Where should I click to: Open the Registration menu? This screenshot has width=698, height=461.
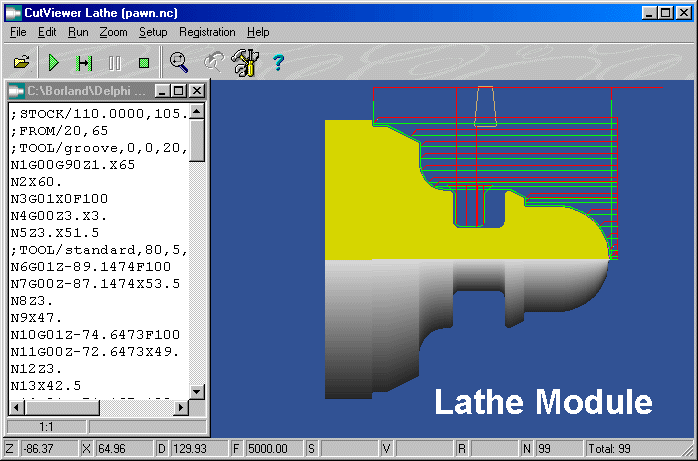207,32
